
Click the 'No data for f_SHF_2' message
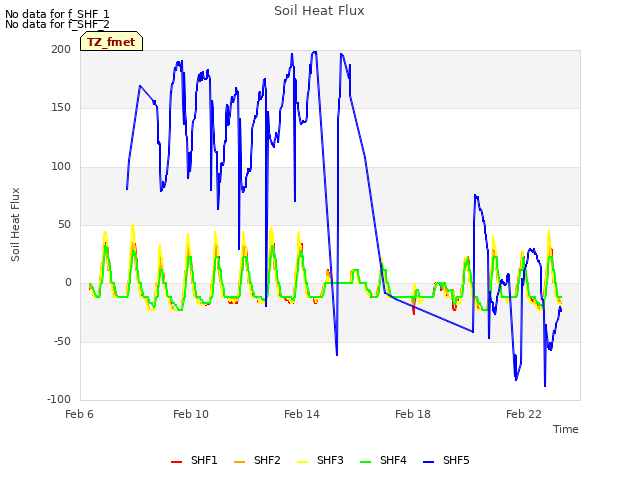(x=57, y=24)
